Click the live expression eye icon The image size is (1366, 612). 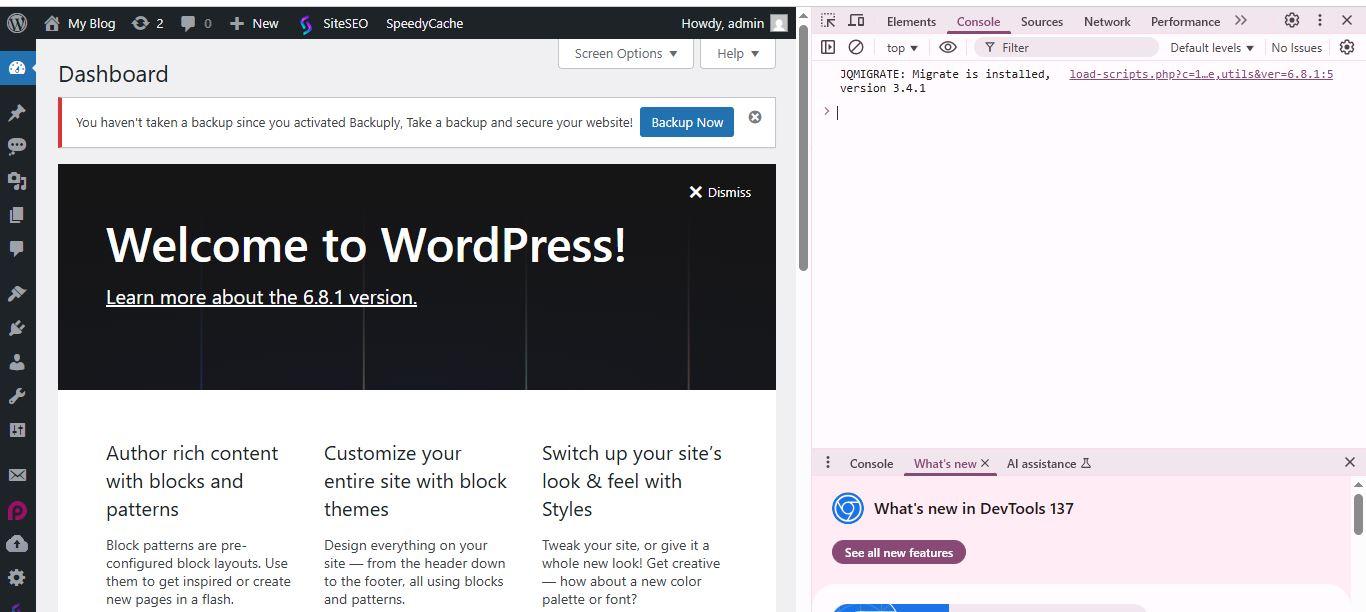pyautogui.click(x=948, y=47)
